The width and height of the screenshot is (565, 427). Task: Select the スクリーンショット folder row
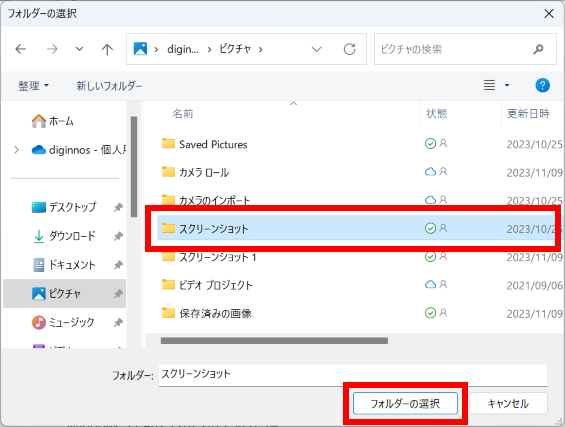tap(356, 228)
